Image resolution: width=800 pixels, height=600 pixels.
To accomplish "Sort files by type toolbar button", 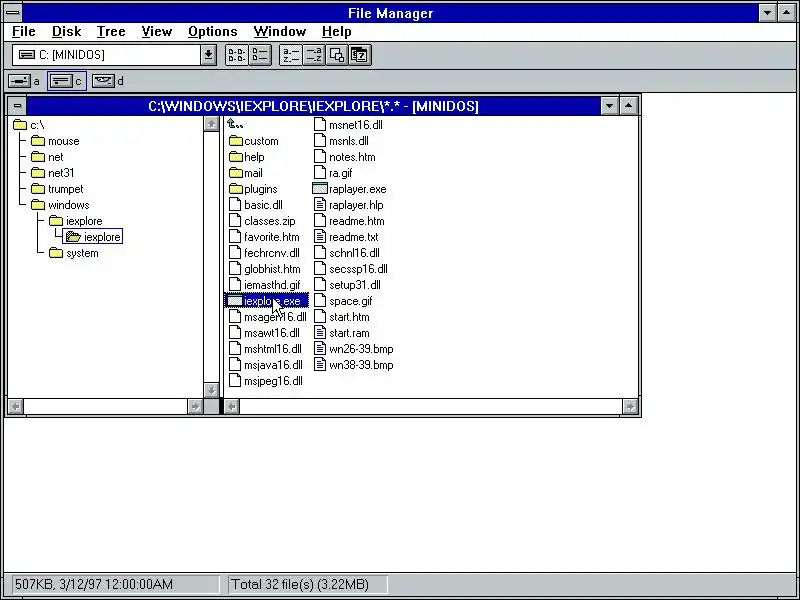I will (314, 55).
